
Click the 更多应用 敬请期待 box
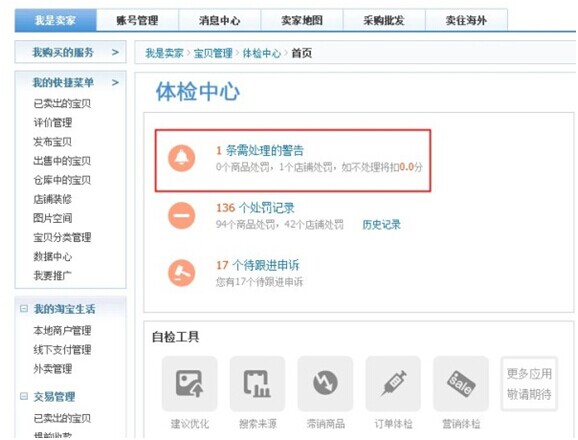529,384
